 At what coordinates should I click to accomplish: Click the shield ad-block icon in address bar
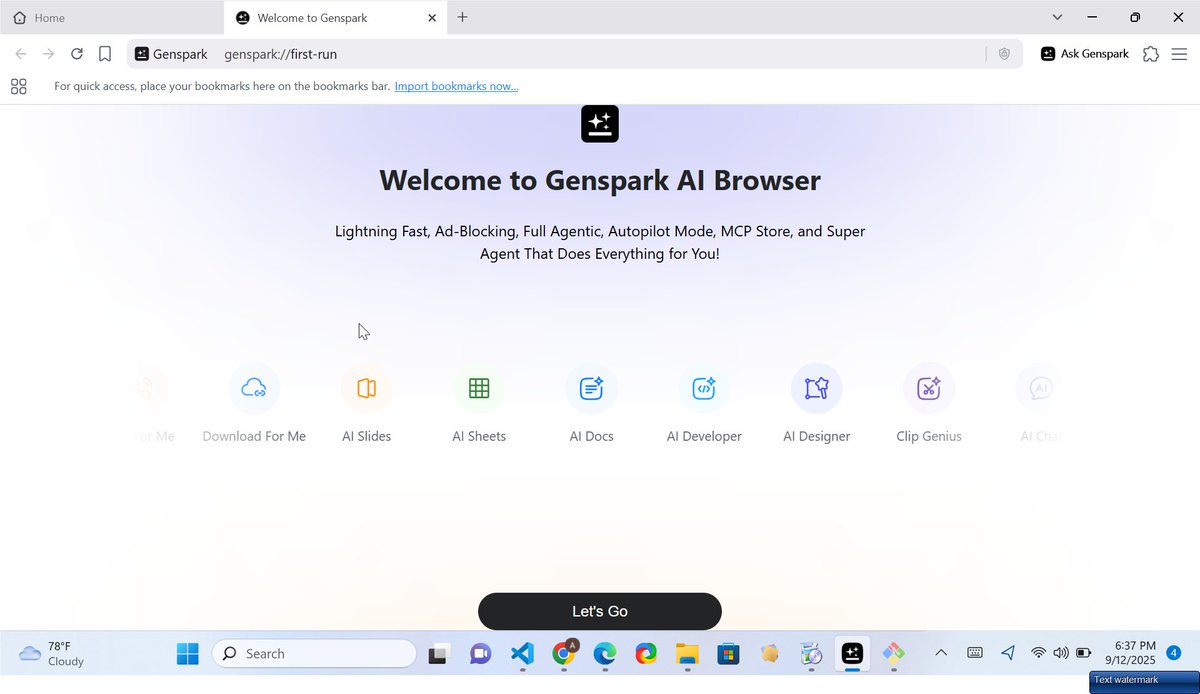(1005, 54)
